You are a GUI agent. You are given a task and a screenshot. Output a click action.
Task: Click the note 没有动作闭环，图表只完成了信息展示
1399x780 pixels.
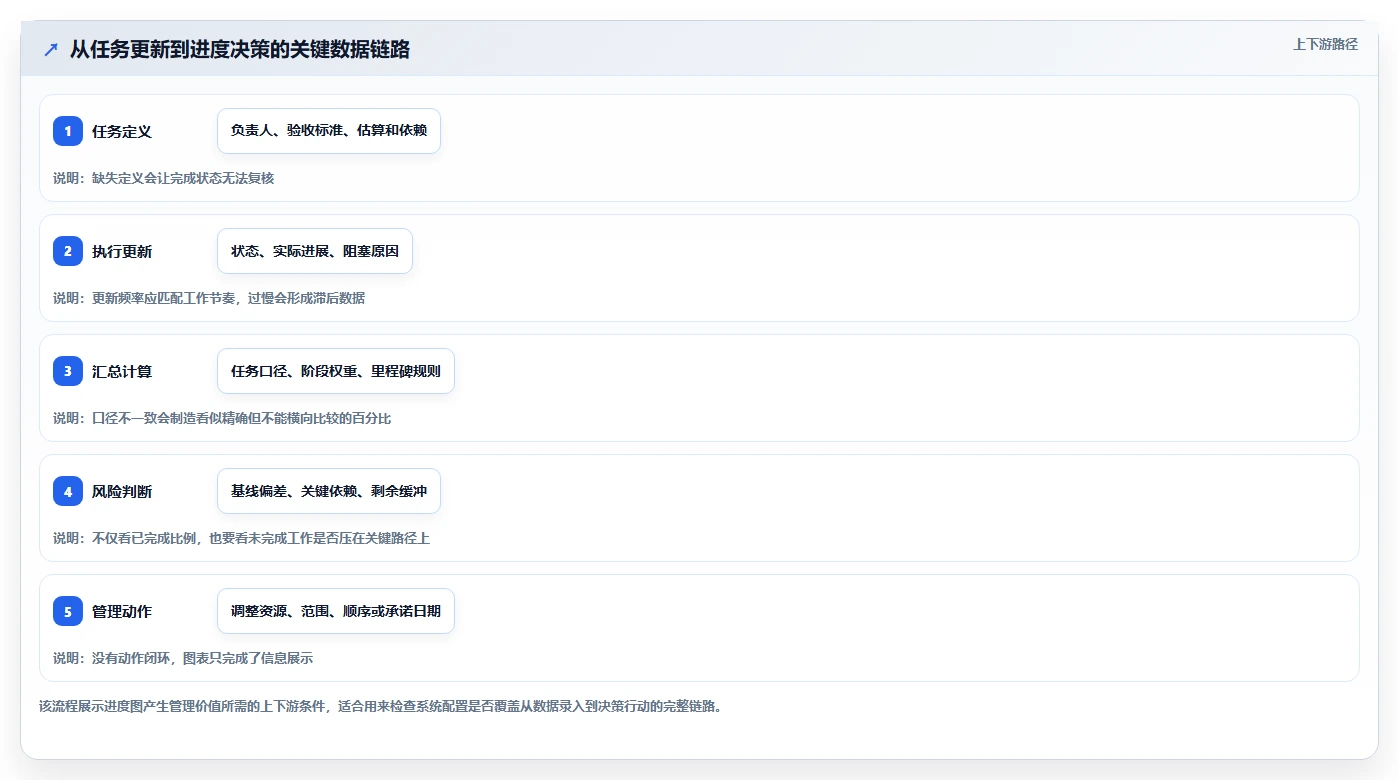pyautogui.click(x=183, y=658)
